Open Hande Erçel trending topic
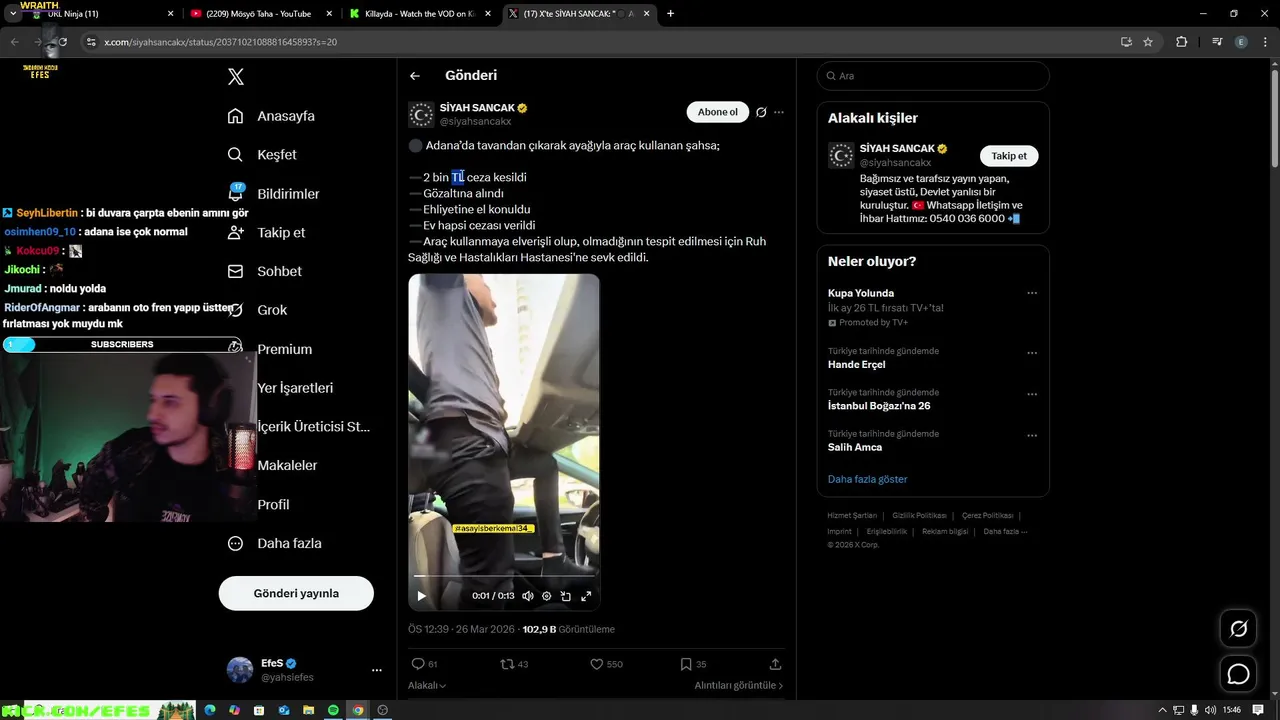Screen dimensions: 1280x720 click(x=856, y=365)
